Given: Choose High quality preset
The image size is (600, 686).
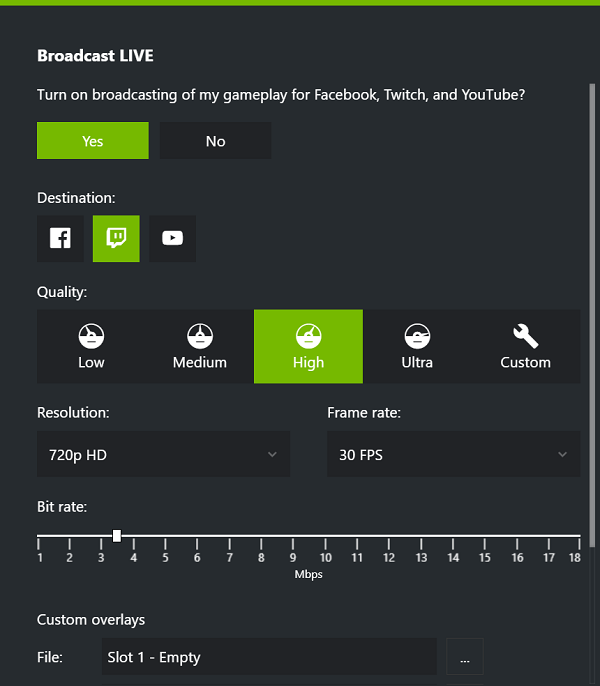Looking at the screenshot, I should (309, 346).
